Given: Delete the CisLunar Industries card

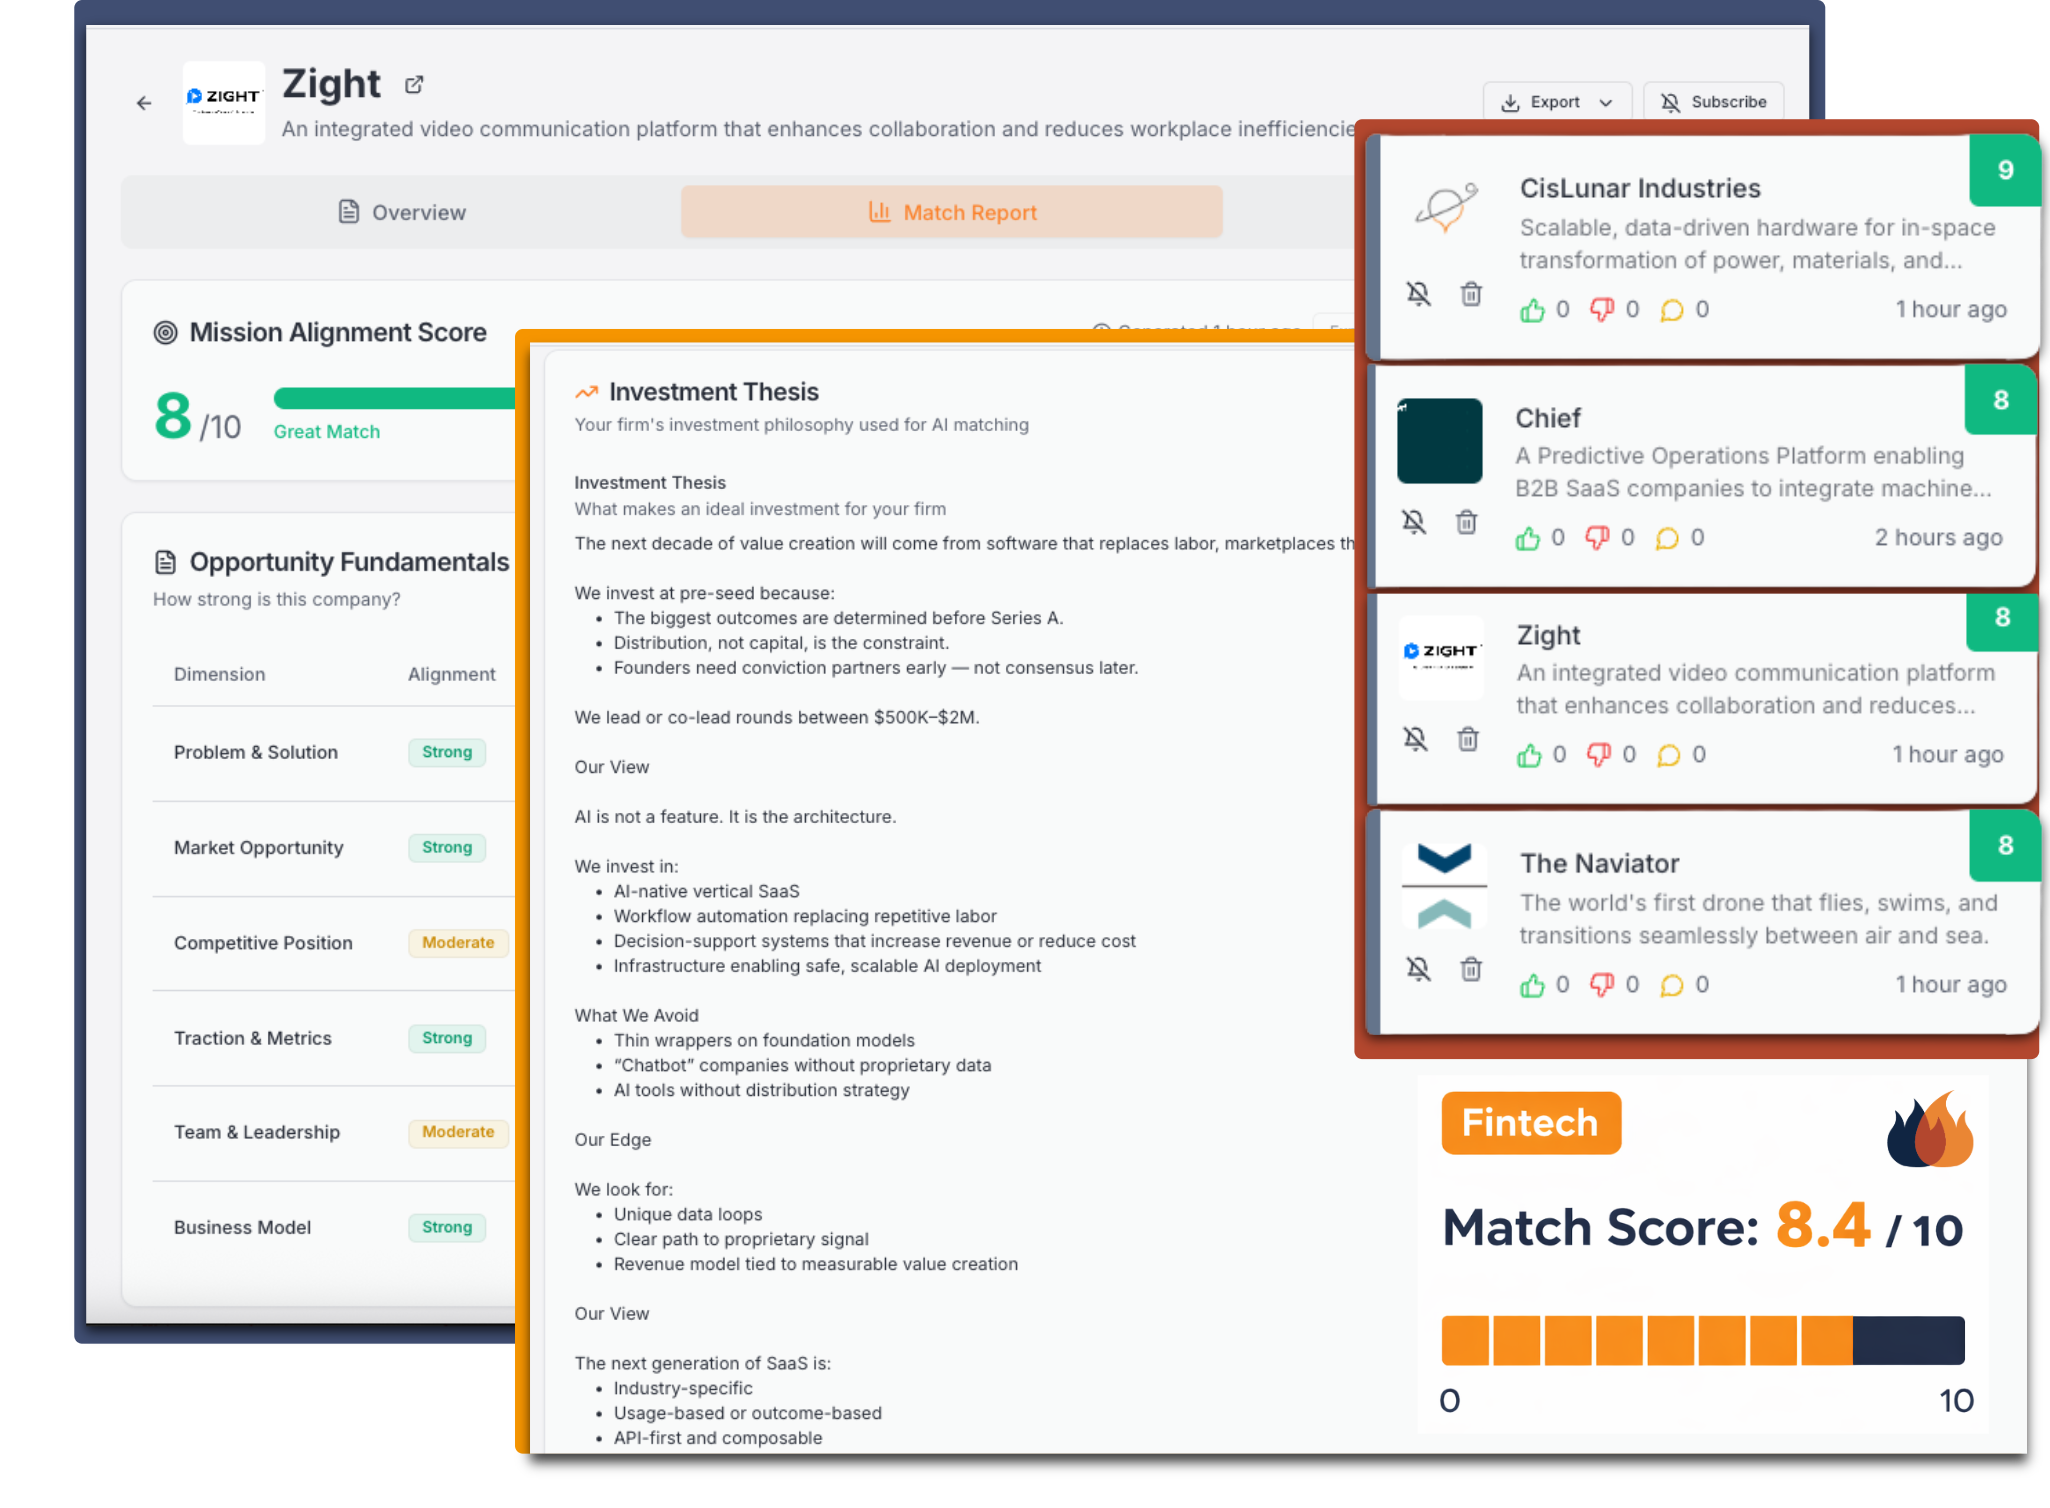Looking at the screenshot, I should [1470, 294].
